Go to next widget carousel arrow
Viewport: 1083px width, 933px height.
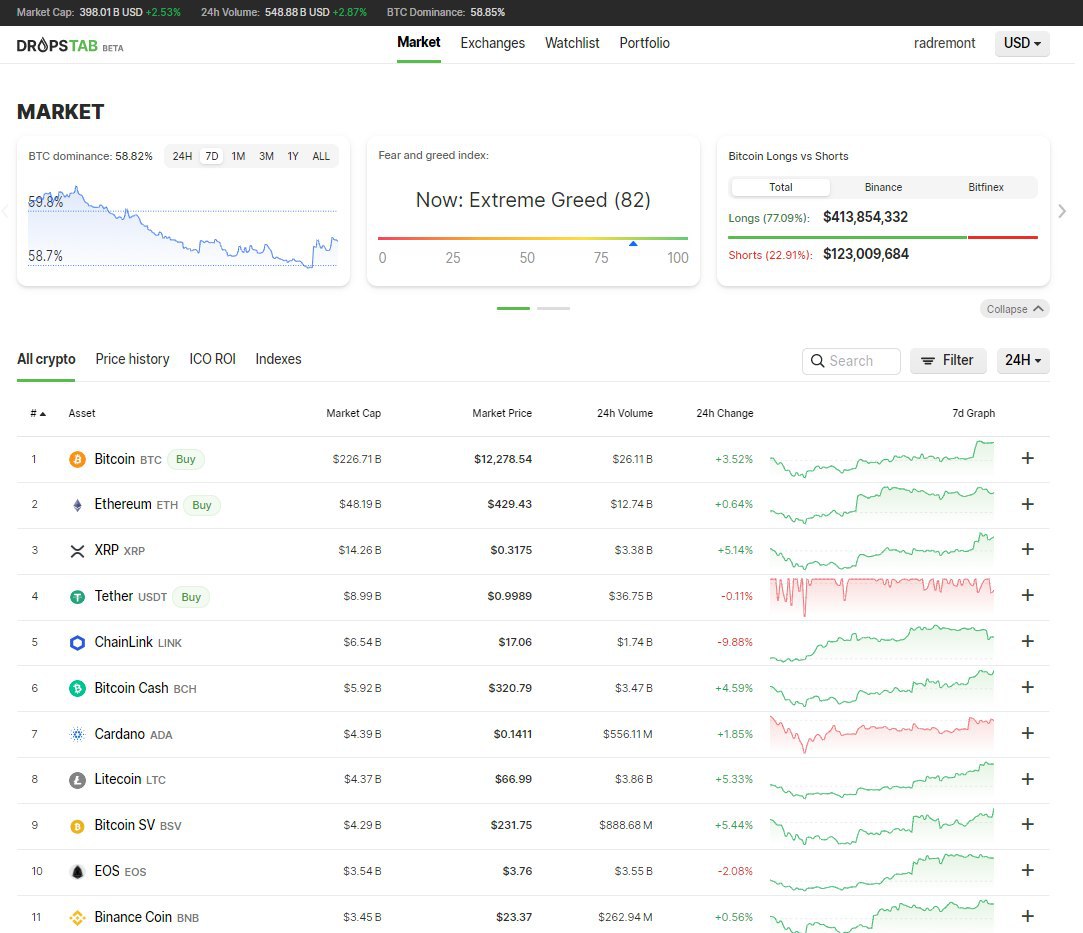(1062, 211)
